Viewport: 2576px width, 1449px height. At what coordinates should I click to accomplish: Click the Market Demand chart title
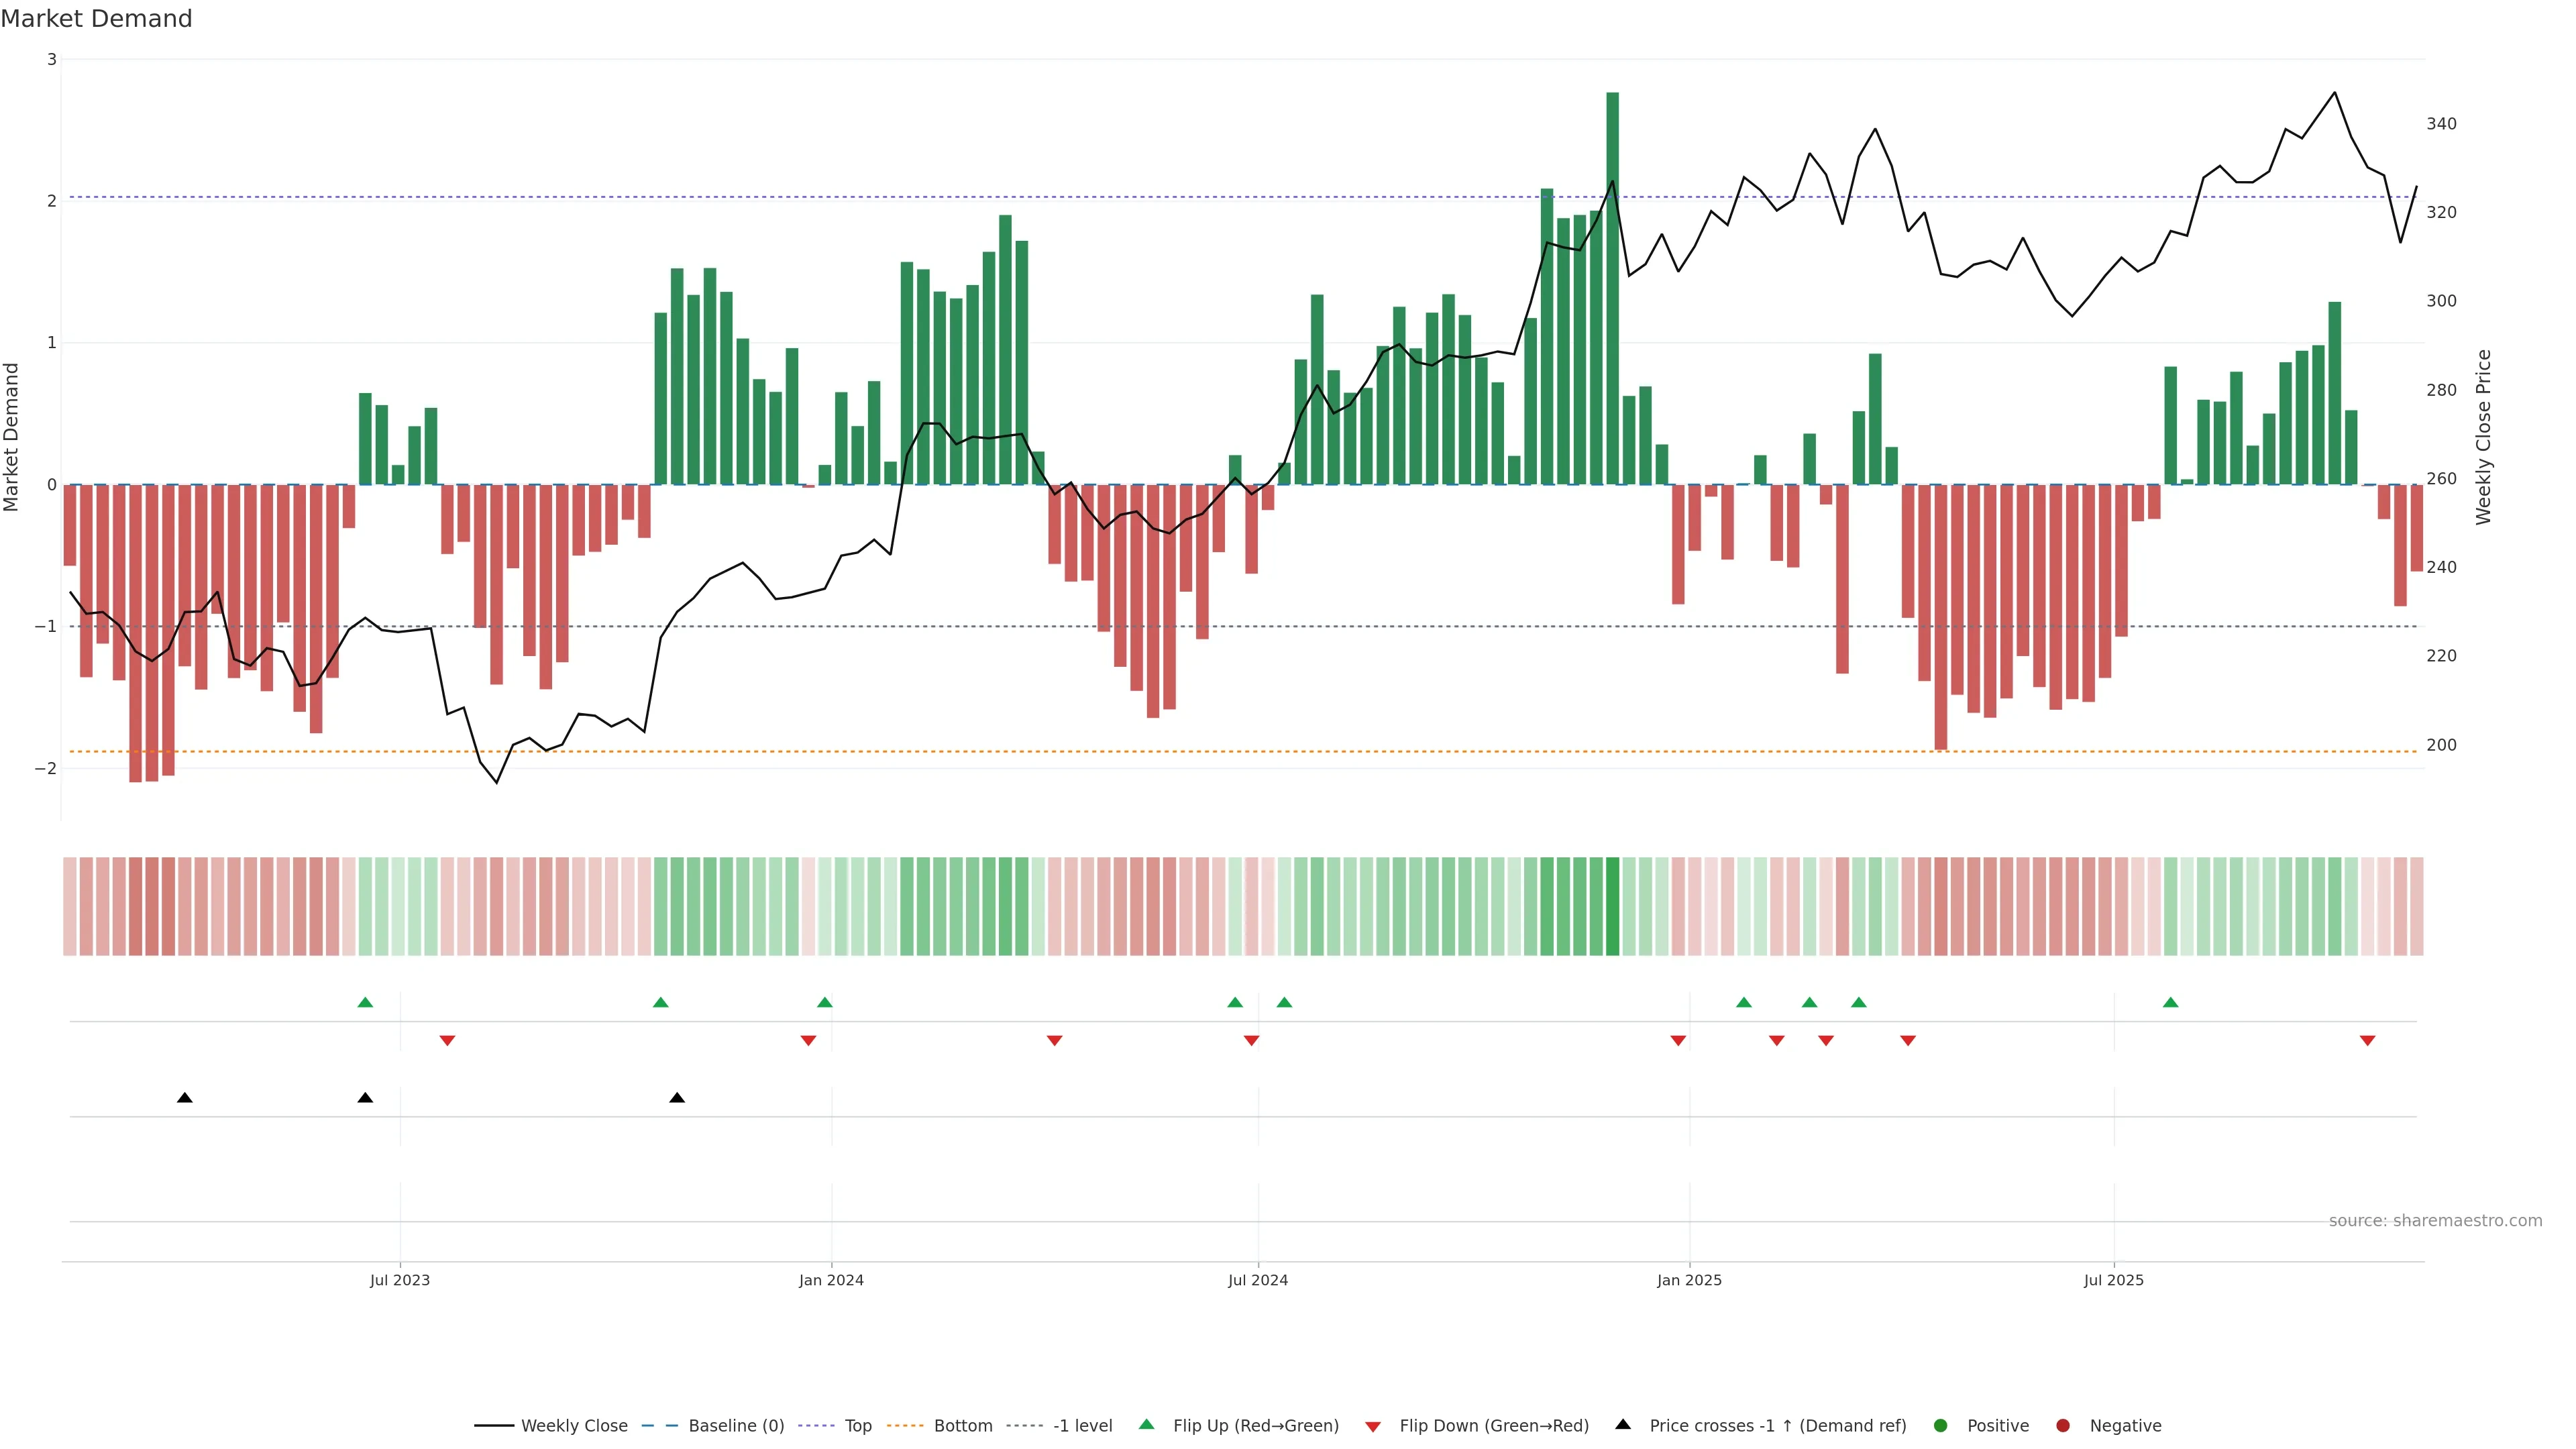96,19
